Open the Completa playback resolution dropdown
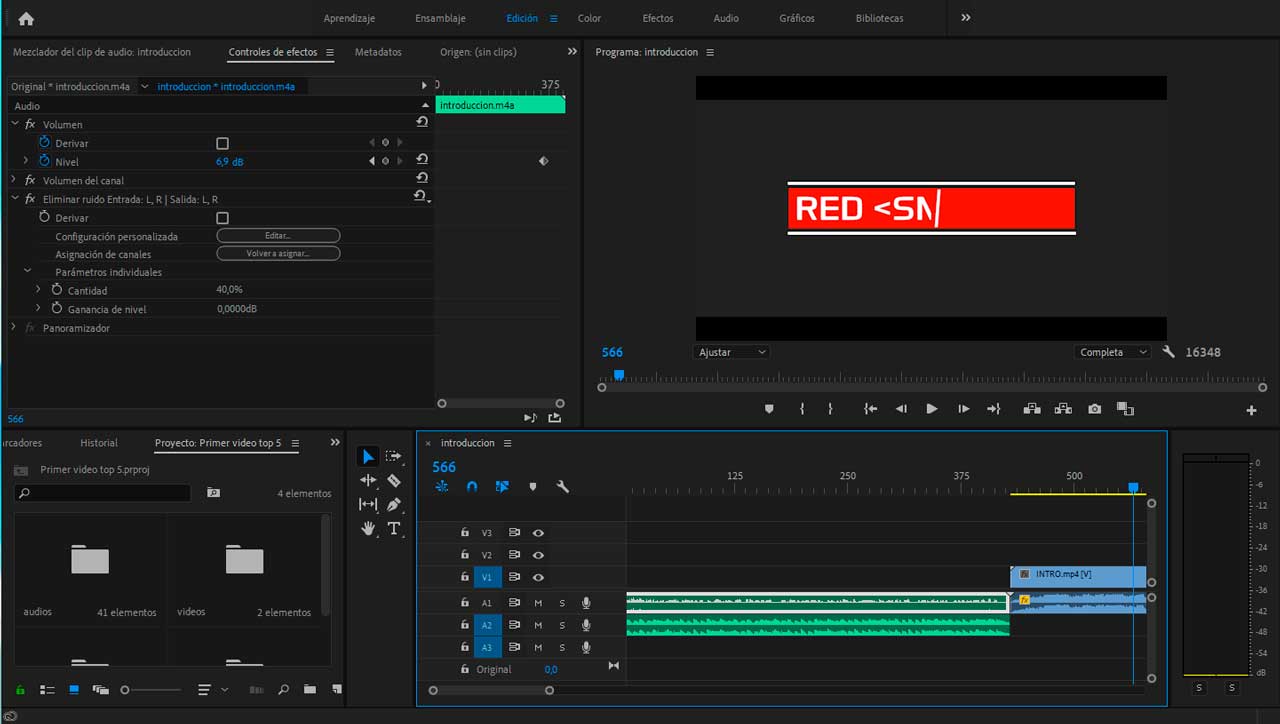Screen dimensions: 1280x724 point(1112,352)
